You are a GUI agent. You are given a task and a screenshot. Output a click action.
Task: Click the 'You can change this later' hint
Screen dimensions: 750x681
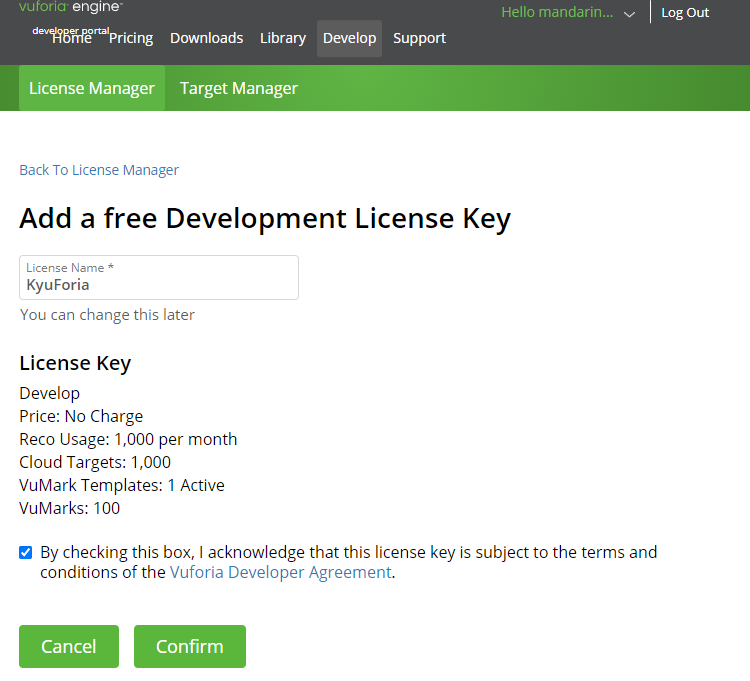(107, 315)
